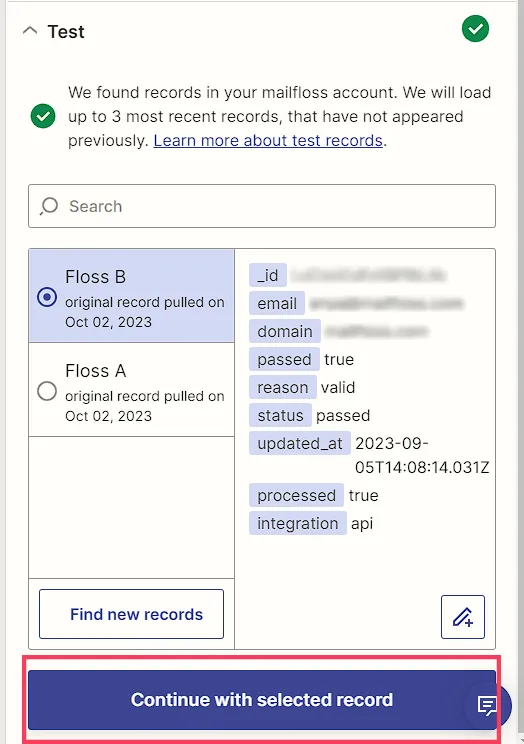524x744 pixels.
Task: Select the Floss A radio button
Action: pyautogui.click(x=47, y=391)
